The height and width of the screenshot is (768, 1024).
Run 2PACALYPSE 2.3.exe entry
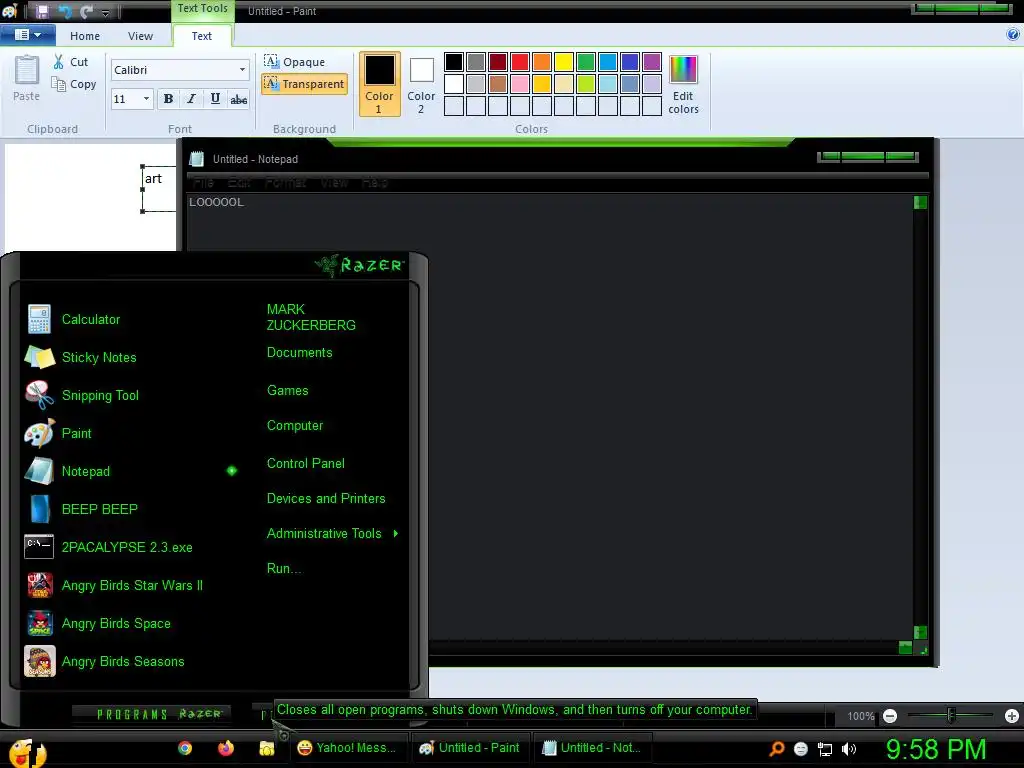(x=129, y=547)
